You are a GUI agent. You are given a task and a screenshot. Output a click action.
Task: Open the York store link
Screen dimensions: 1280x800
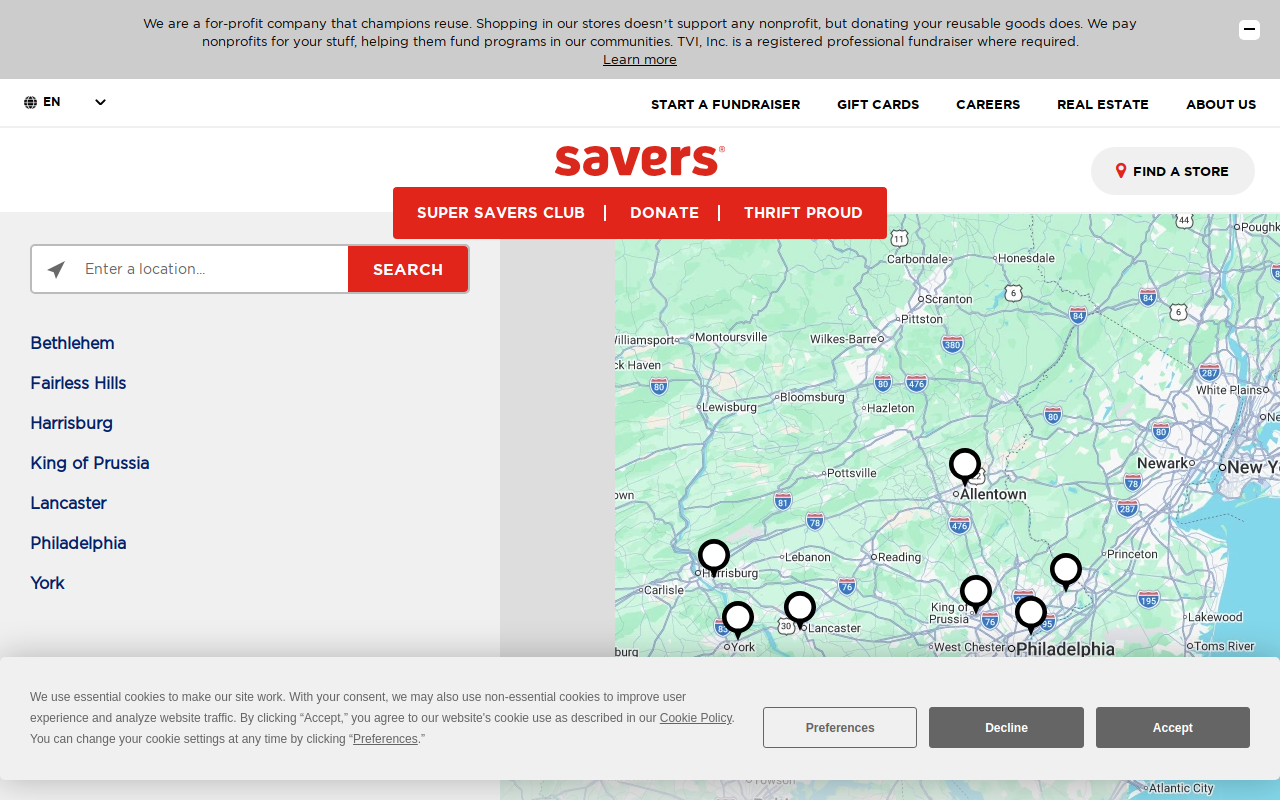47,583
